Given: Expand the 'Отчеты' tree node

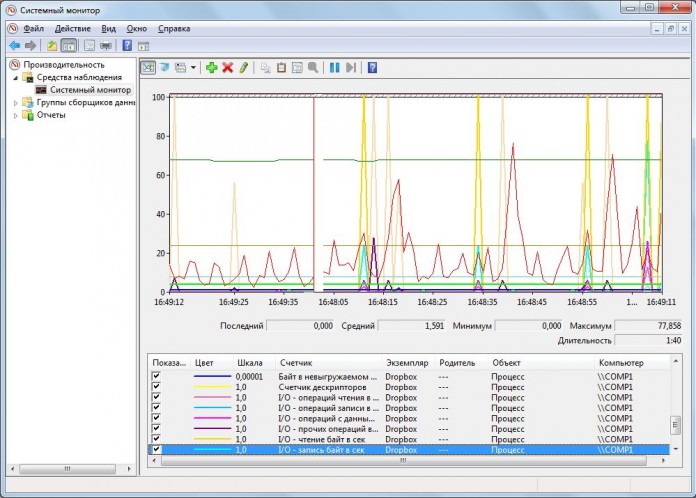Looking at the screenshot, I should point(15,115).
